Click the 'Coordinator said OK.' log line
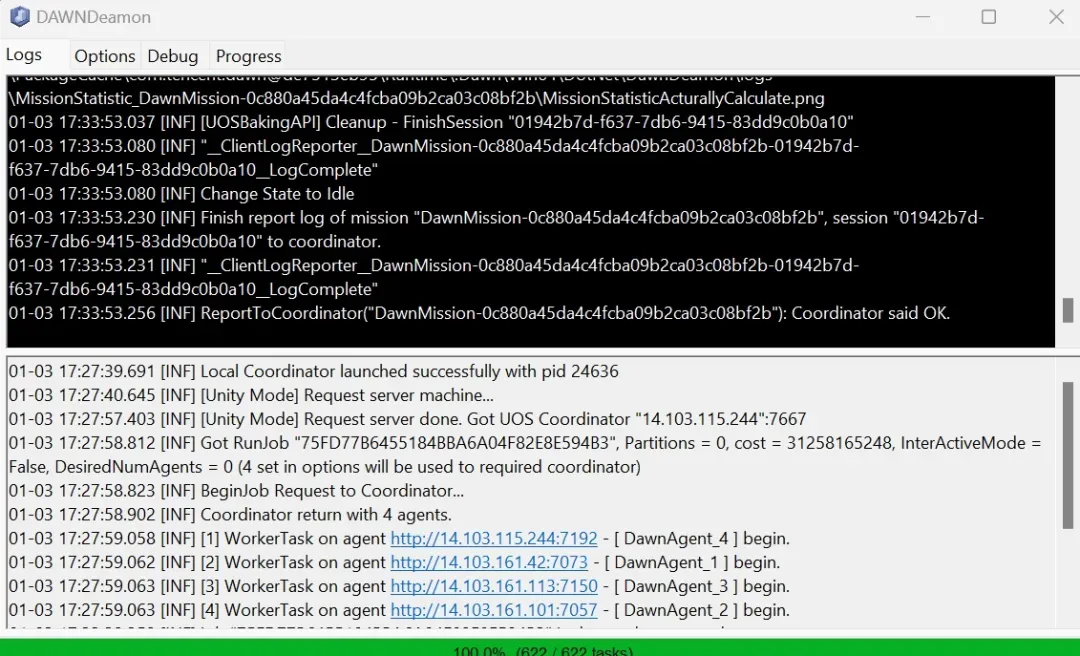 [x=479, y=314]
